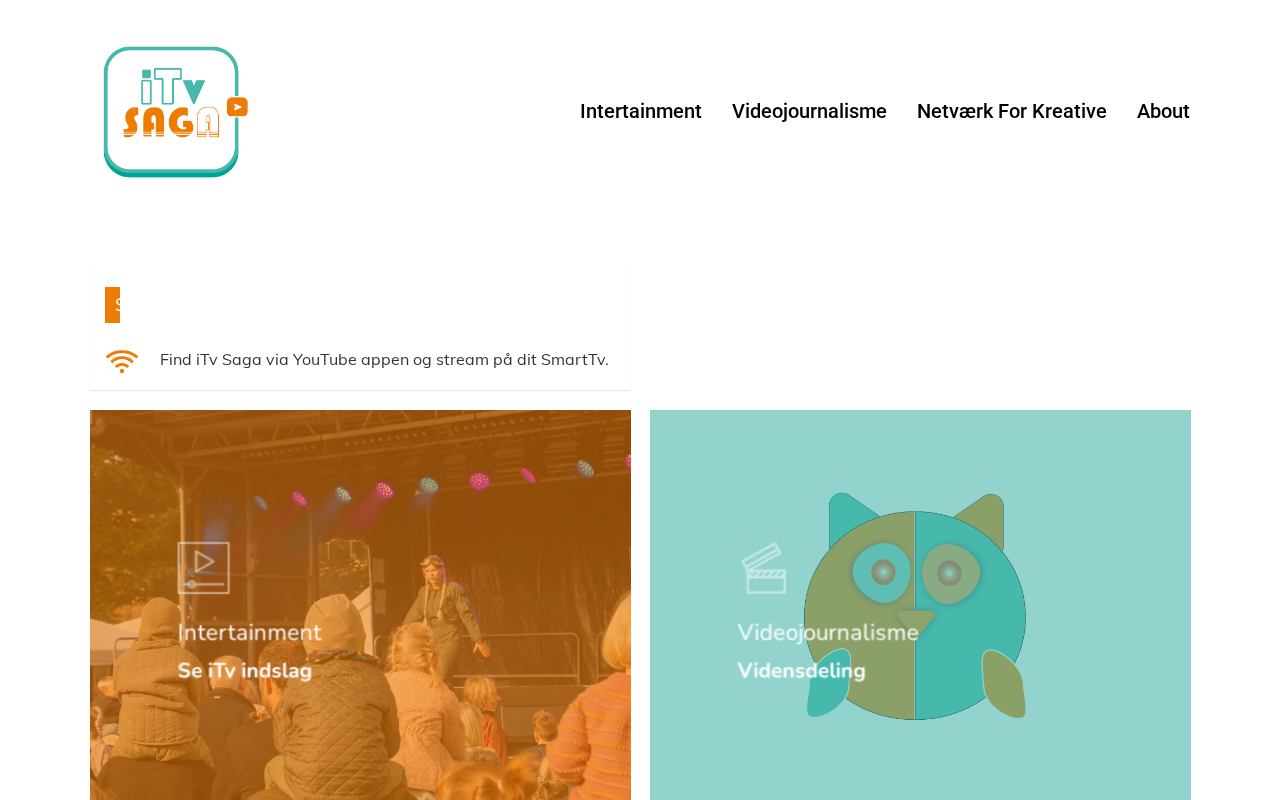The height and width of the screenshot is (800, 1280).
Task: Open the Intertainment menu item
Action: pyautogui.click(x=641, y=112)
